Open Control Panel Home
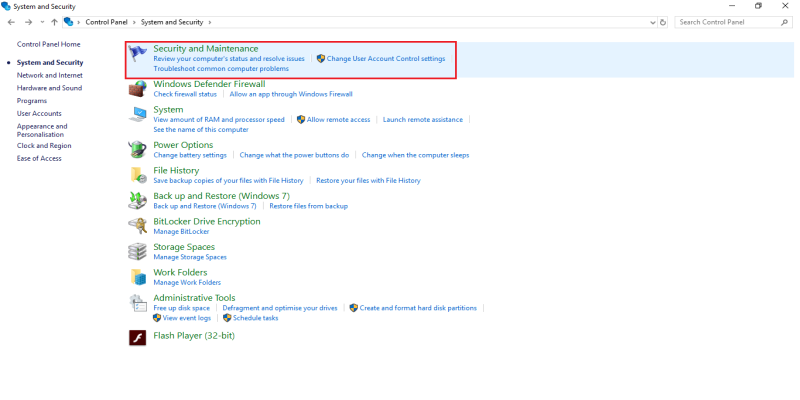Viewport: 800px width, 400px height. [x=48, y=44]
